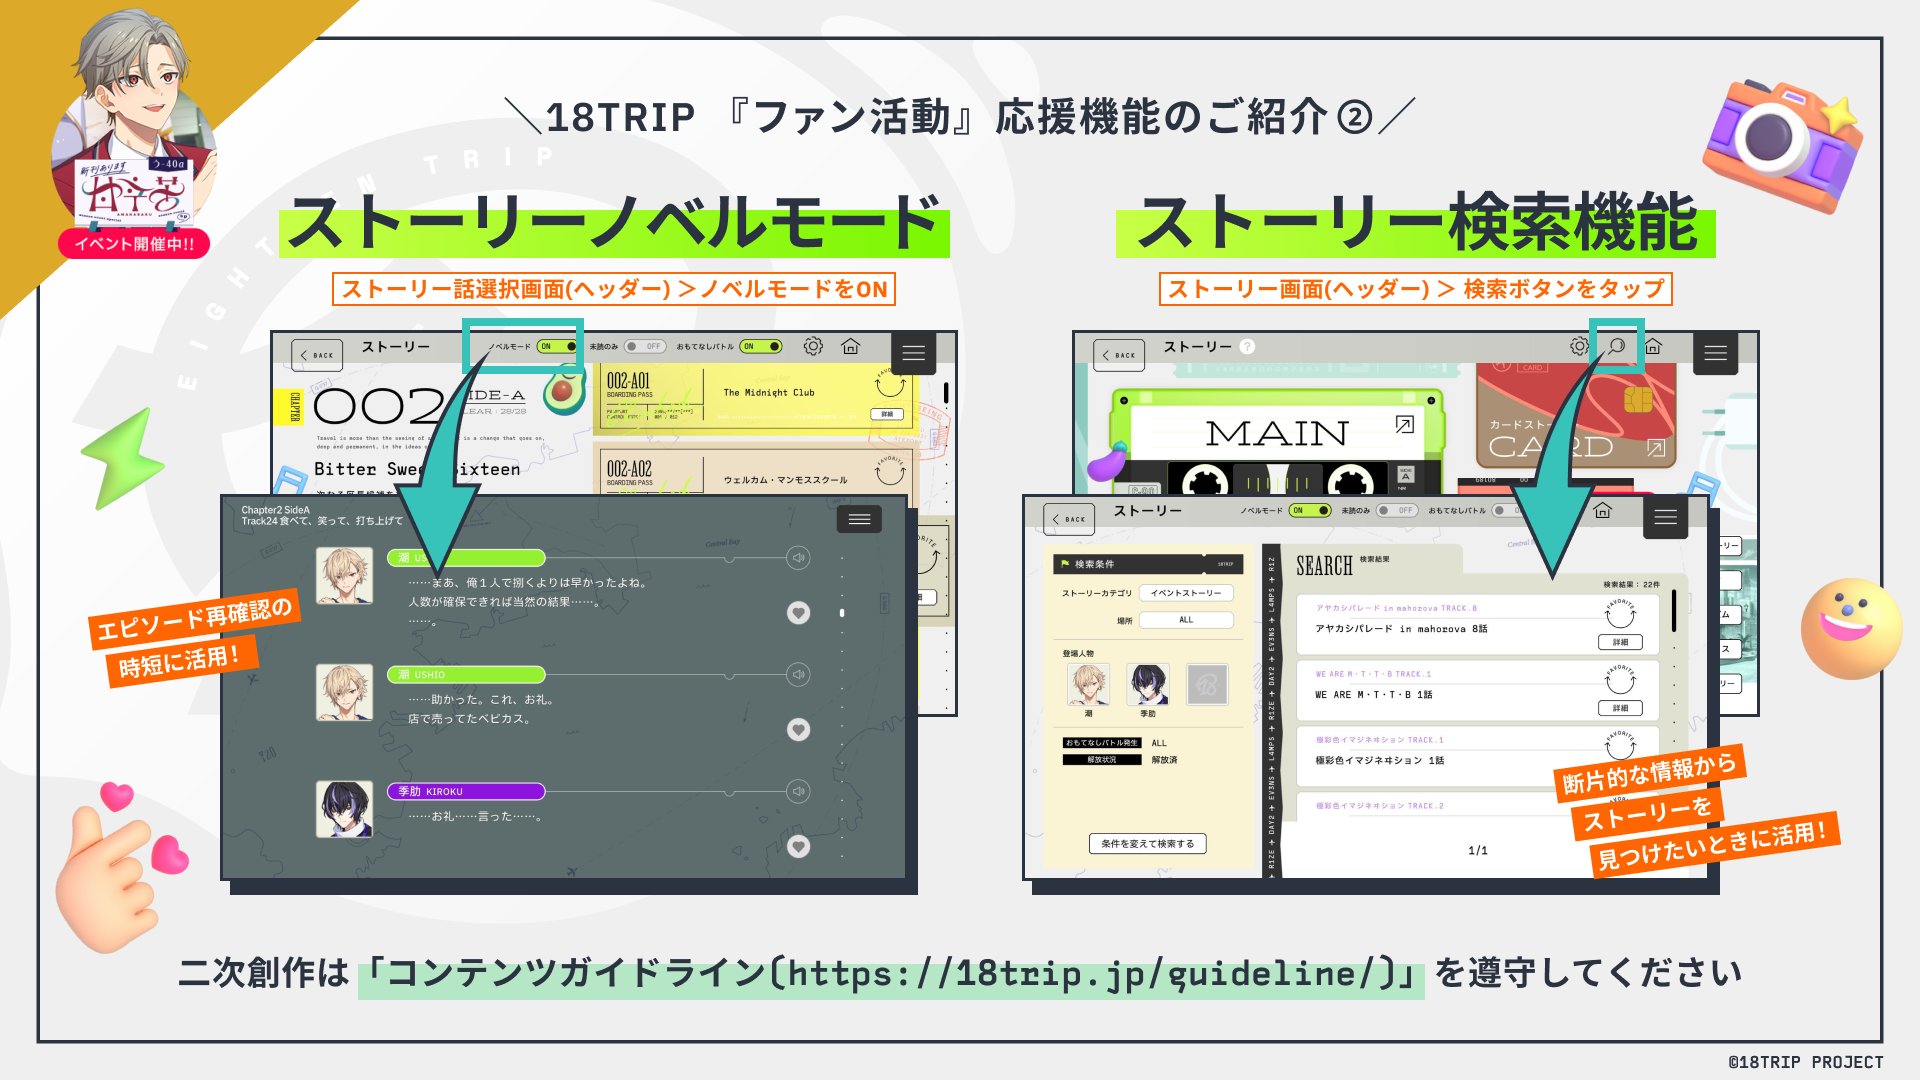Click the 検索条件 panel header
Screen dimensions: 1920x1080
(1148, 564)
